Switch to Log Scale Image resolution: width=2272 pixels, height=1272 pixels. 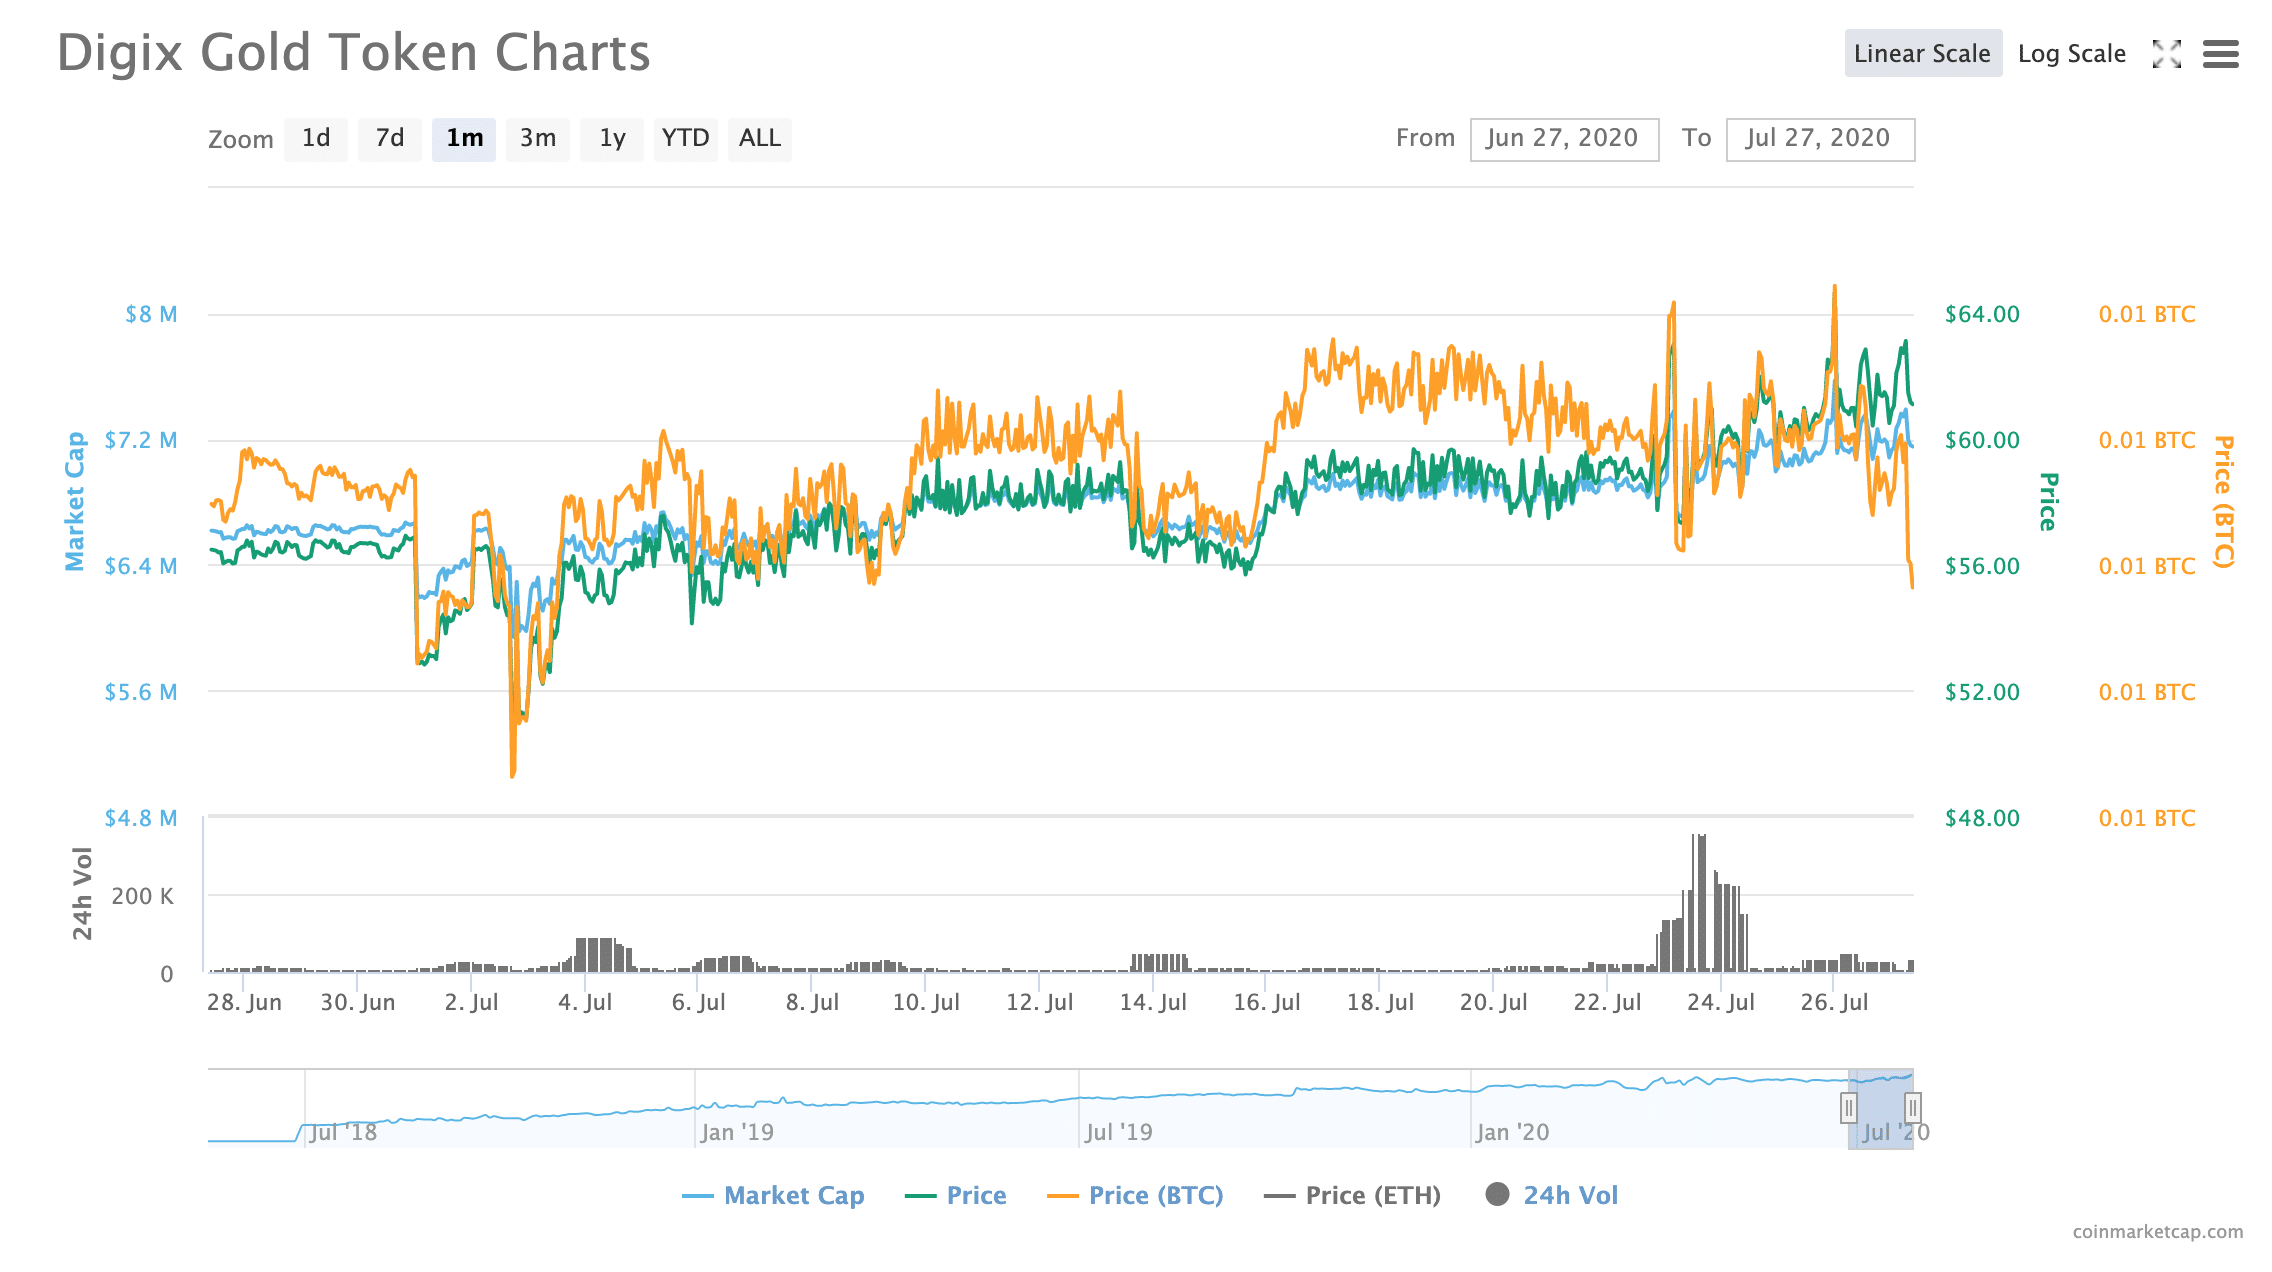pos(2071,54)
